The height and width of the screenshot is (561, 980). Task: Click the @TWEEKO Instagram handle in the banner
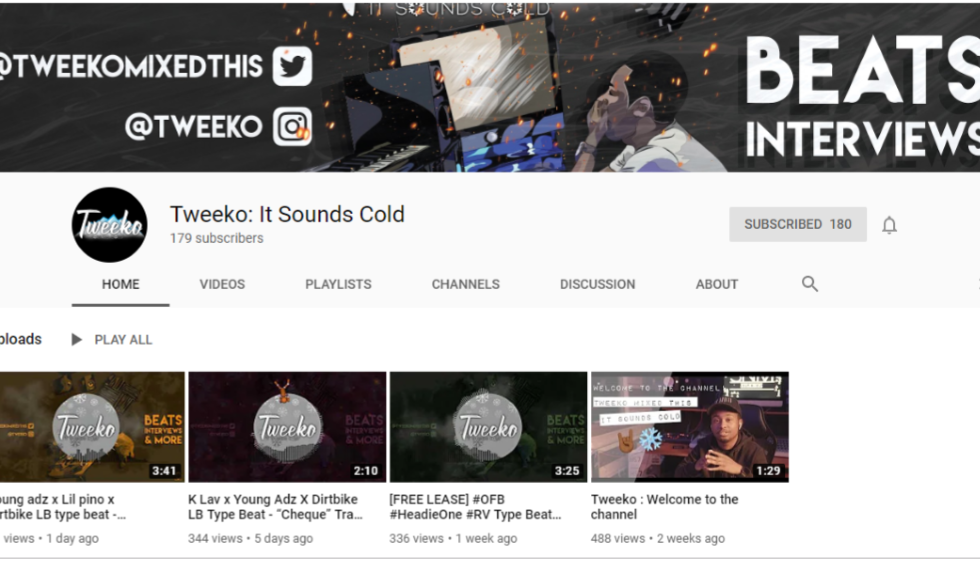pos(194,127)
